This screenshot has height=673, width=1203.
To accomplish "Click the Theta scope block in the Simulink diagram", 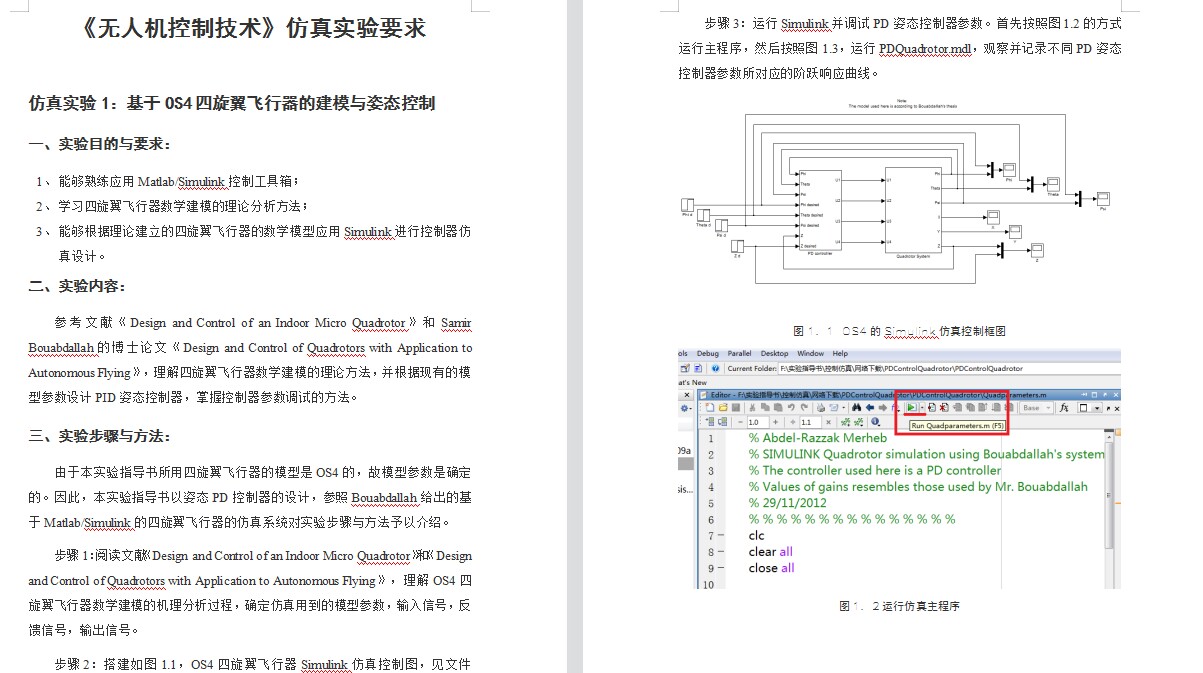I will (1053, 184).
